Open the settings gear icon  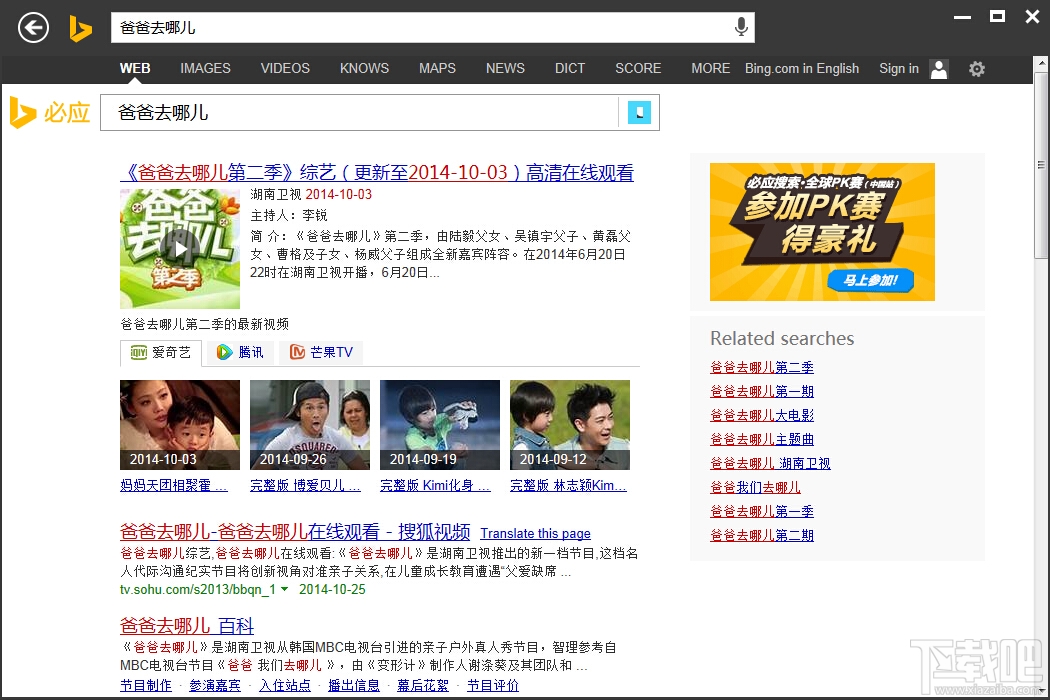(x=976, y=69)
